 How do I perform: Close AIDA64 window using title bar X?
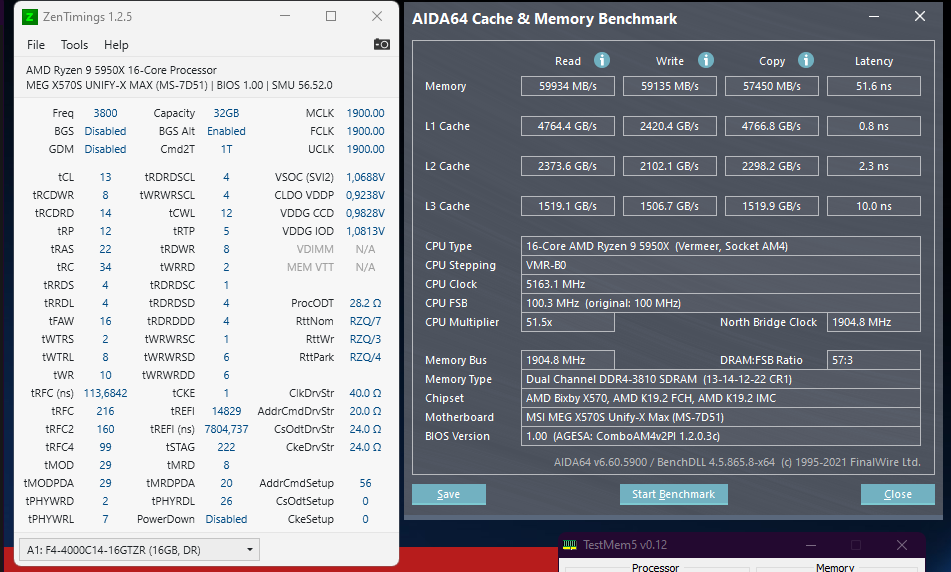[920, 17]
